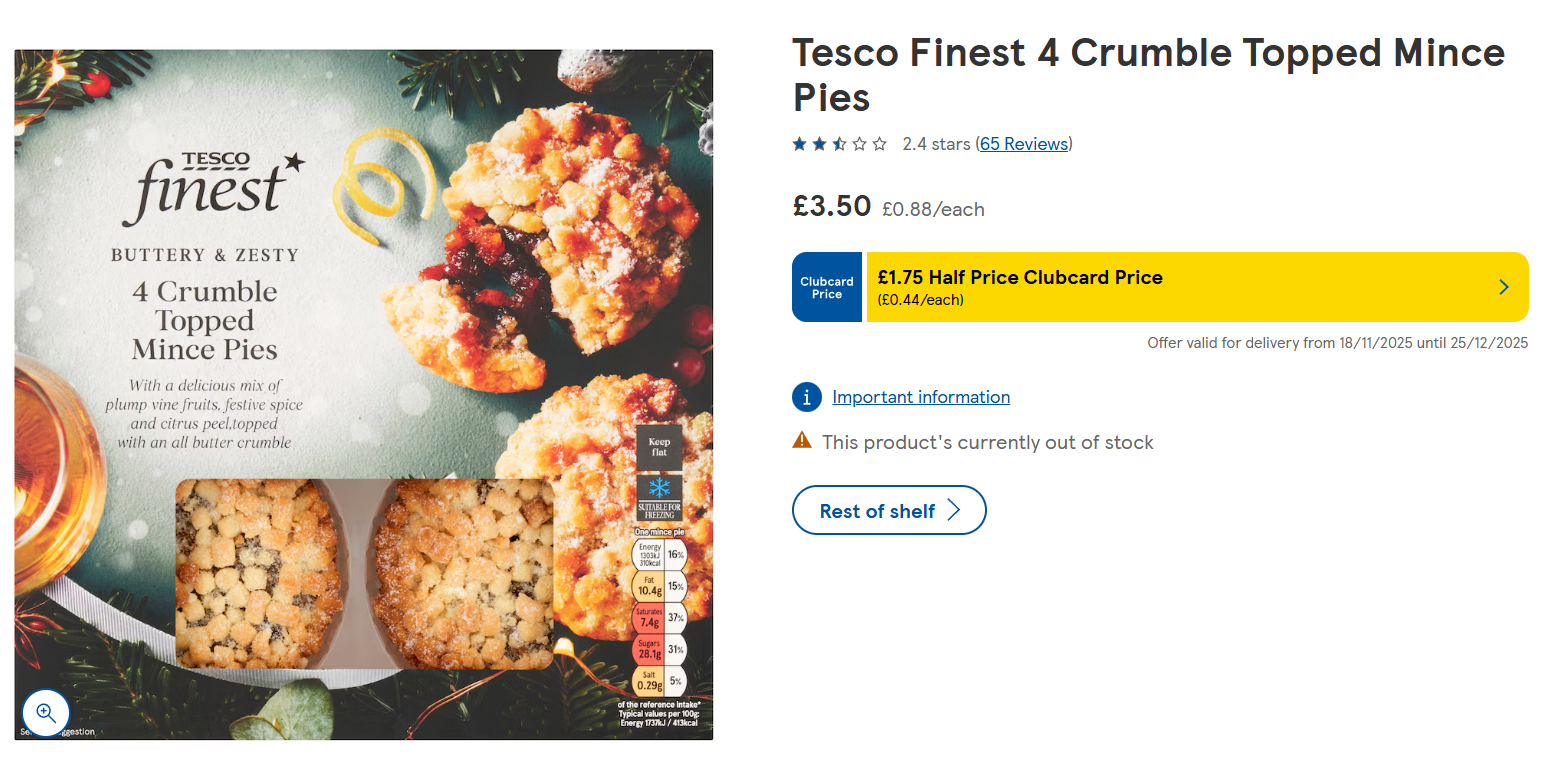The height and width of the screenshot is (776, 1555).
Task: Click the chevron inside Rest of shelf
Action: pos(954,511)
